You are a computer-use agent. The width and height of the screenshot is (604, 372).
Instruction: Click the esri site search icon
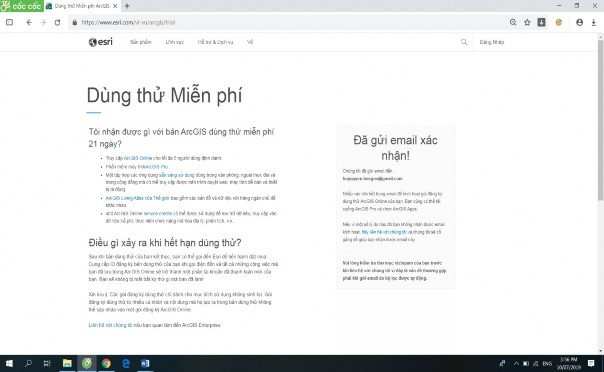click(x=464, y=42)
